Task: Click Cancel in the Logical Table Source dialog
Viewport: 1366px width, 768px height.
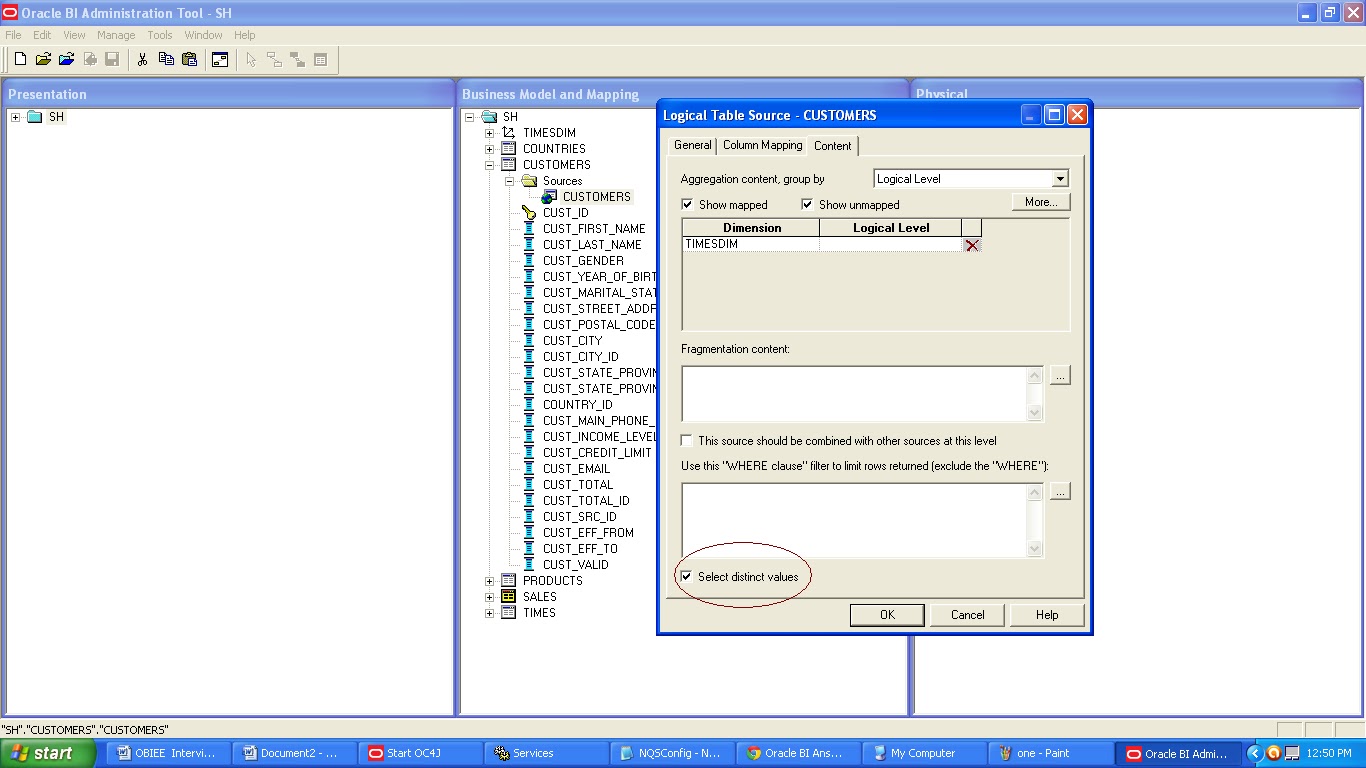Action: (967, 615)
